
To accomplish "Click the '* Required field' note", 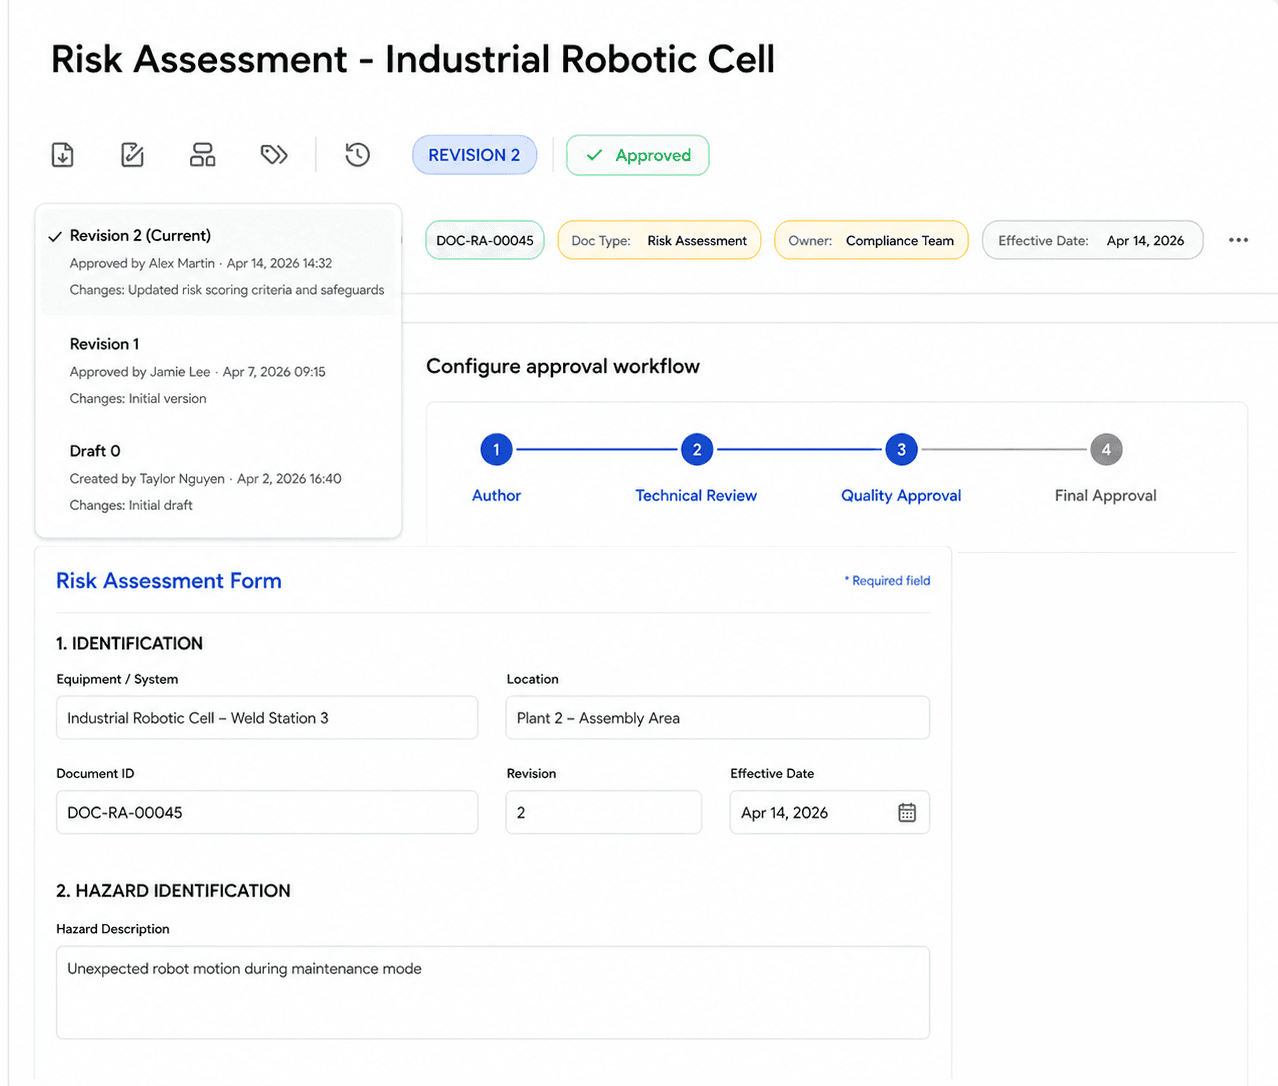I will coord(887,581).
